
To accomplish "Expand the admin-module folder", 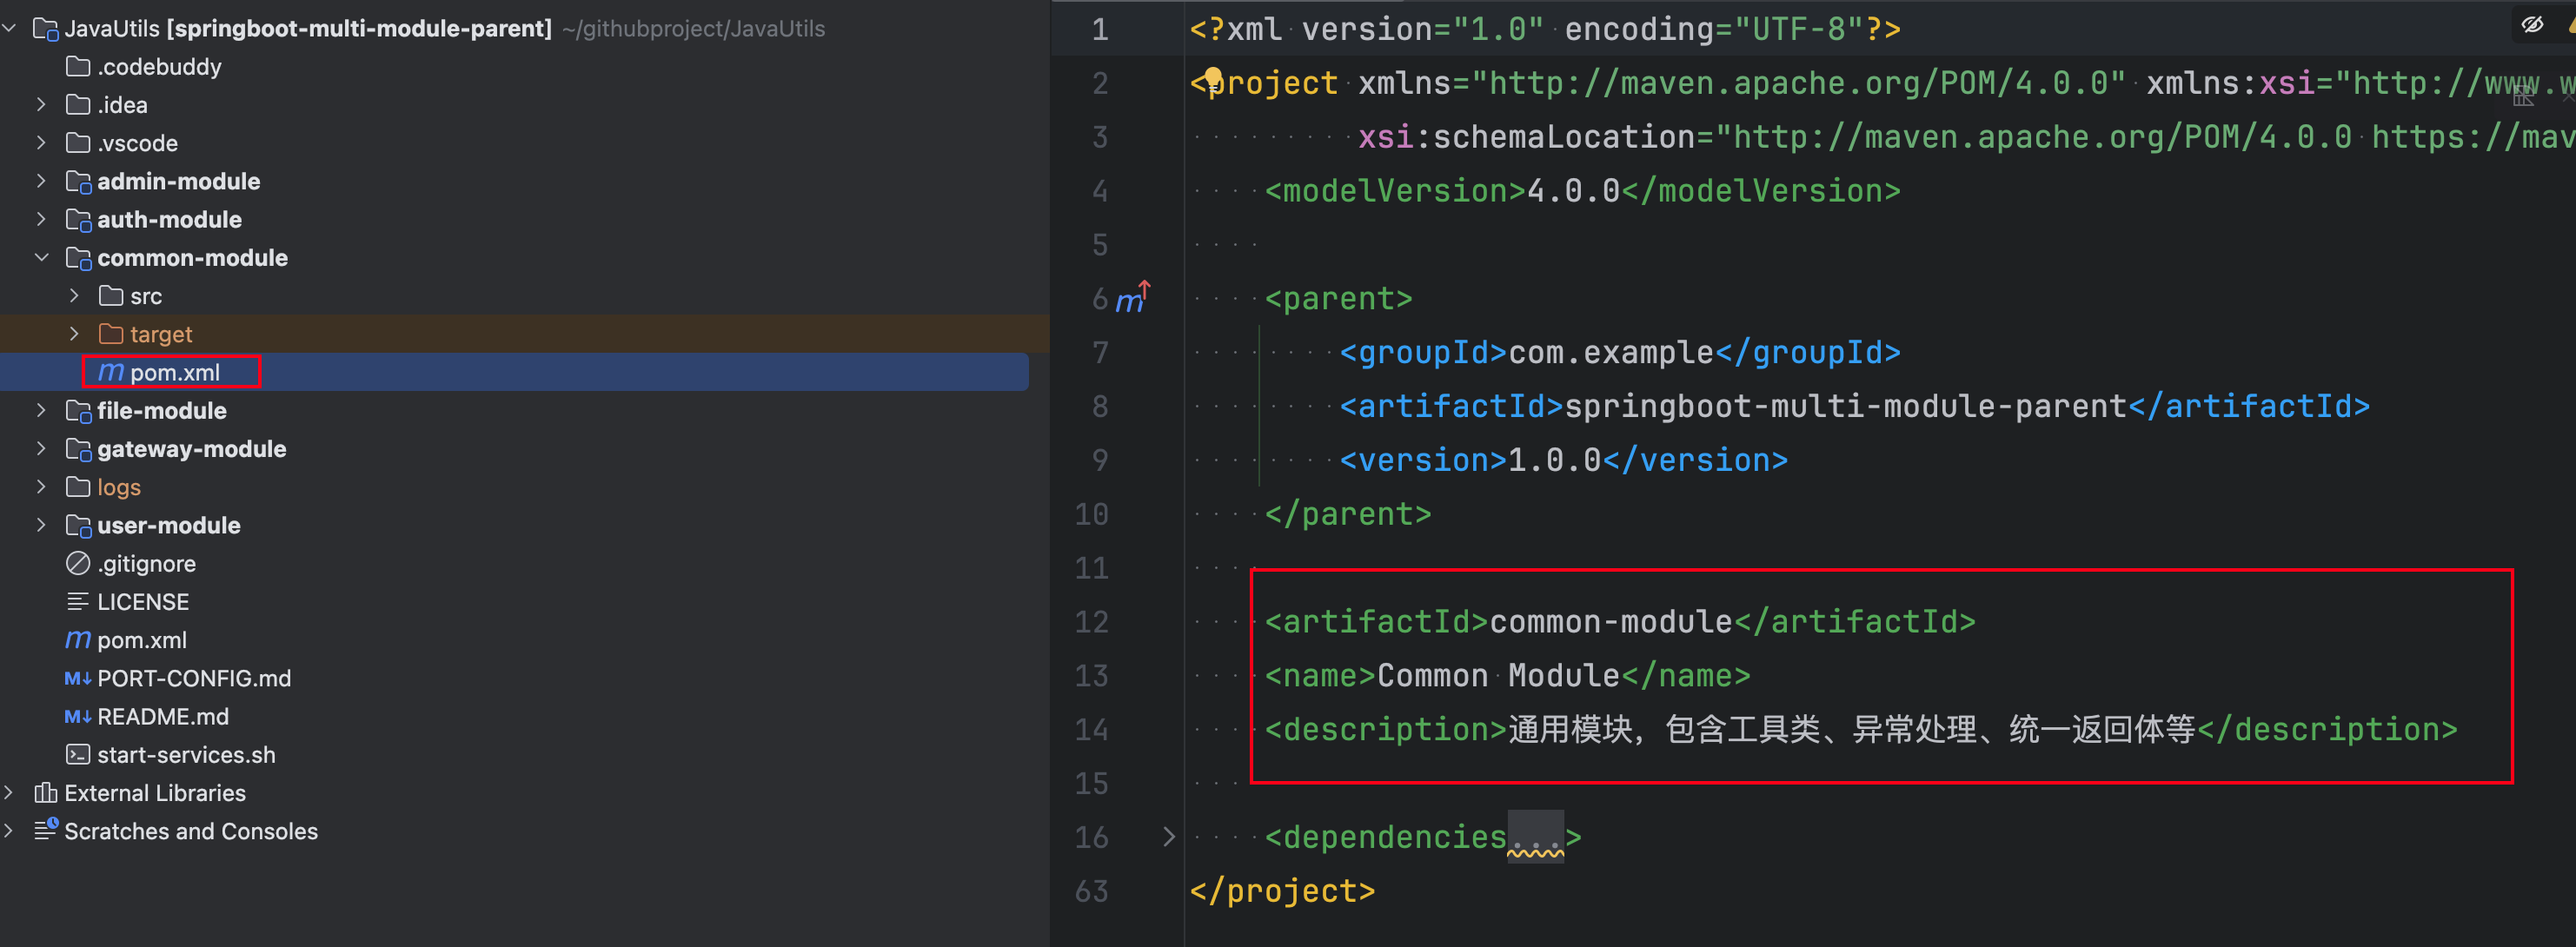I will tap(41, 181).
